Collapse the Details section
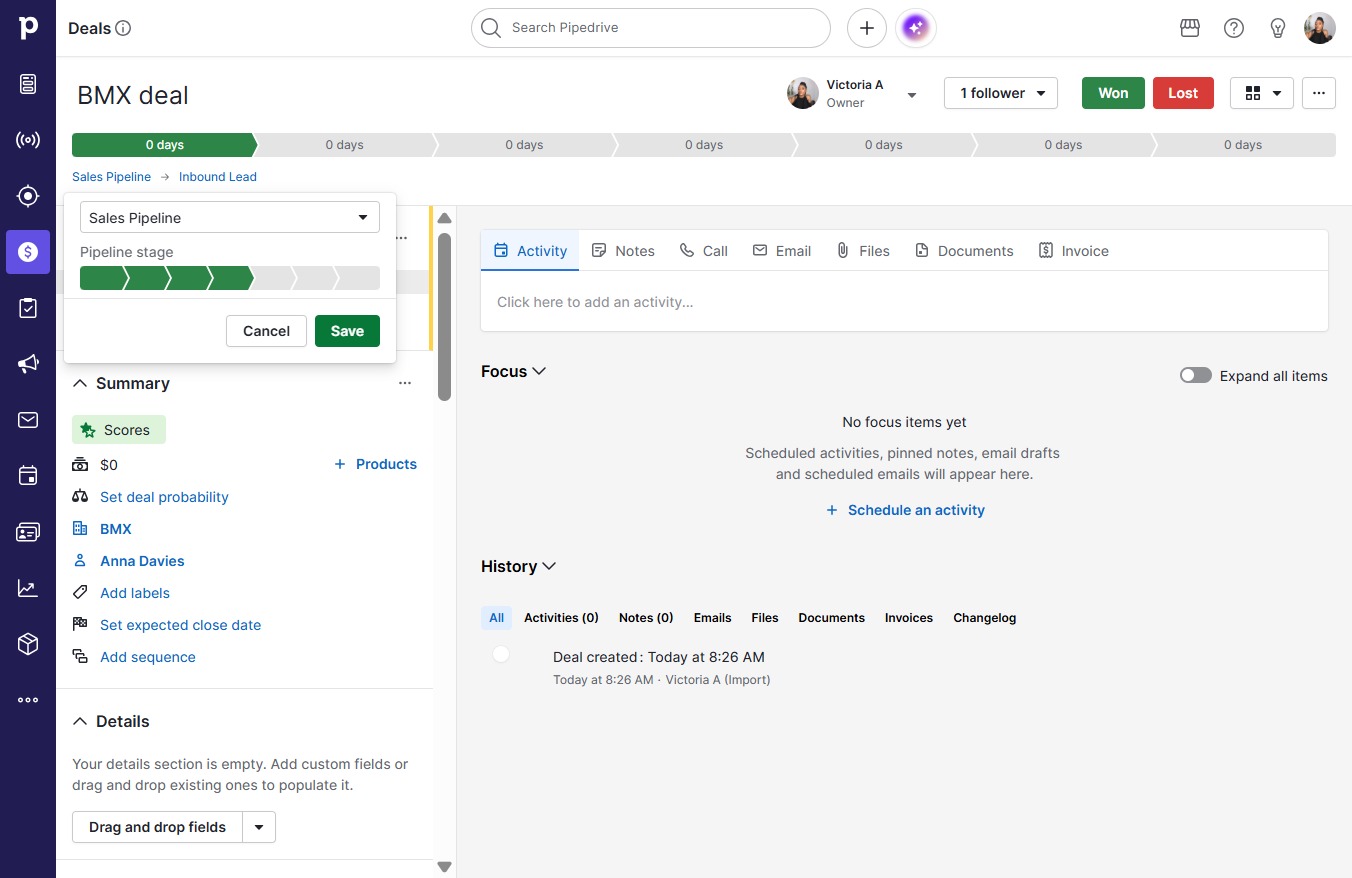The height and width of the screenshot is (878, 1352). pyautogui.click(x=80, y=721)
